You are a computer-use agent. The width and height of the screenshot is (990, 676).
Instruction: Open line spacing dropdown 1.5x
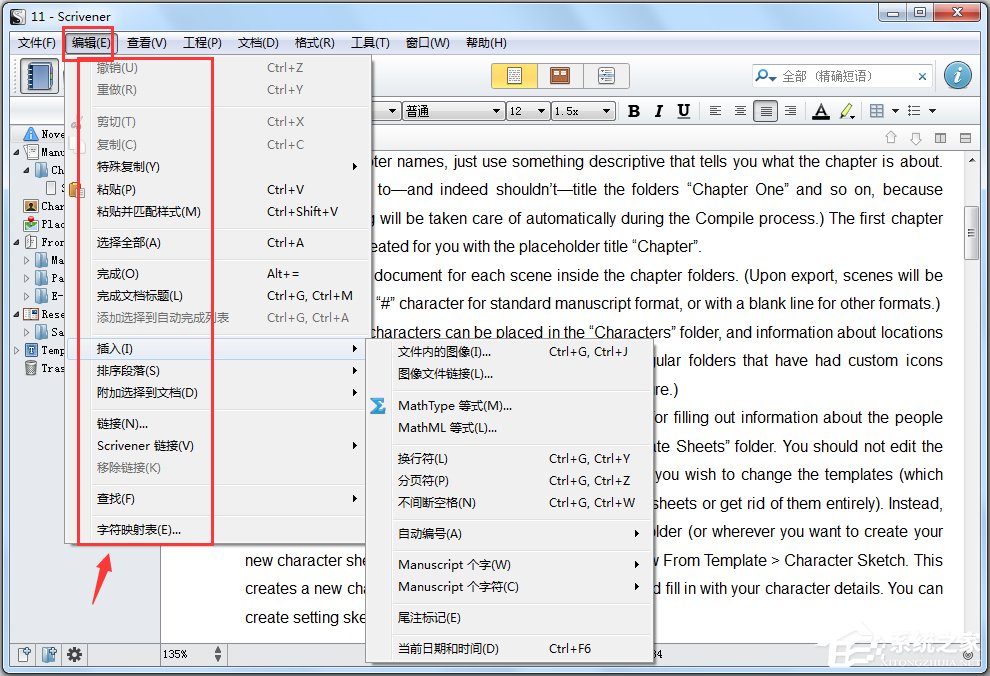583,111
